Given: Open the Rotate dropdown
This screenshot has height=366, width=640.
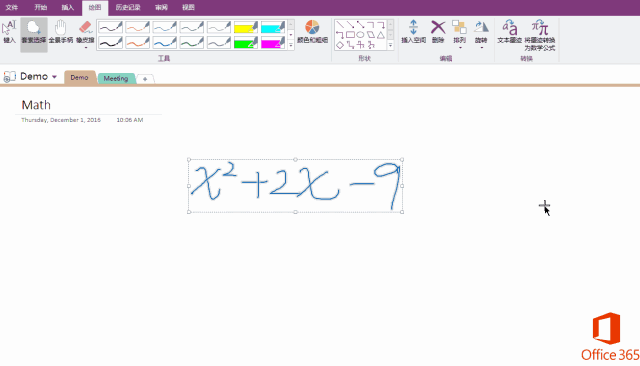Looking at the screenshot, I should [481, 34].
